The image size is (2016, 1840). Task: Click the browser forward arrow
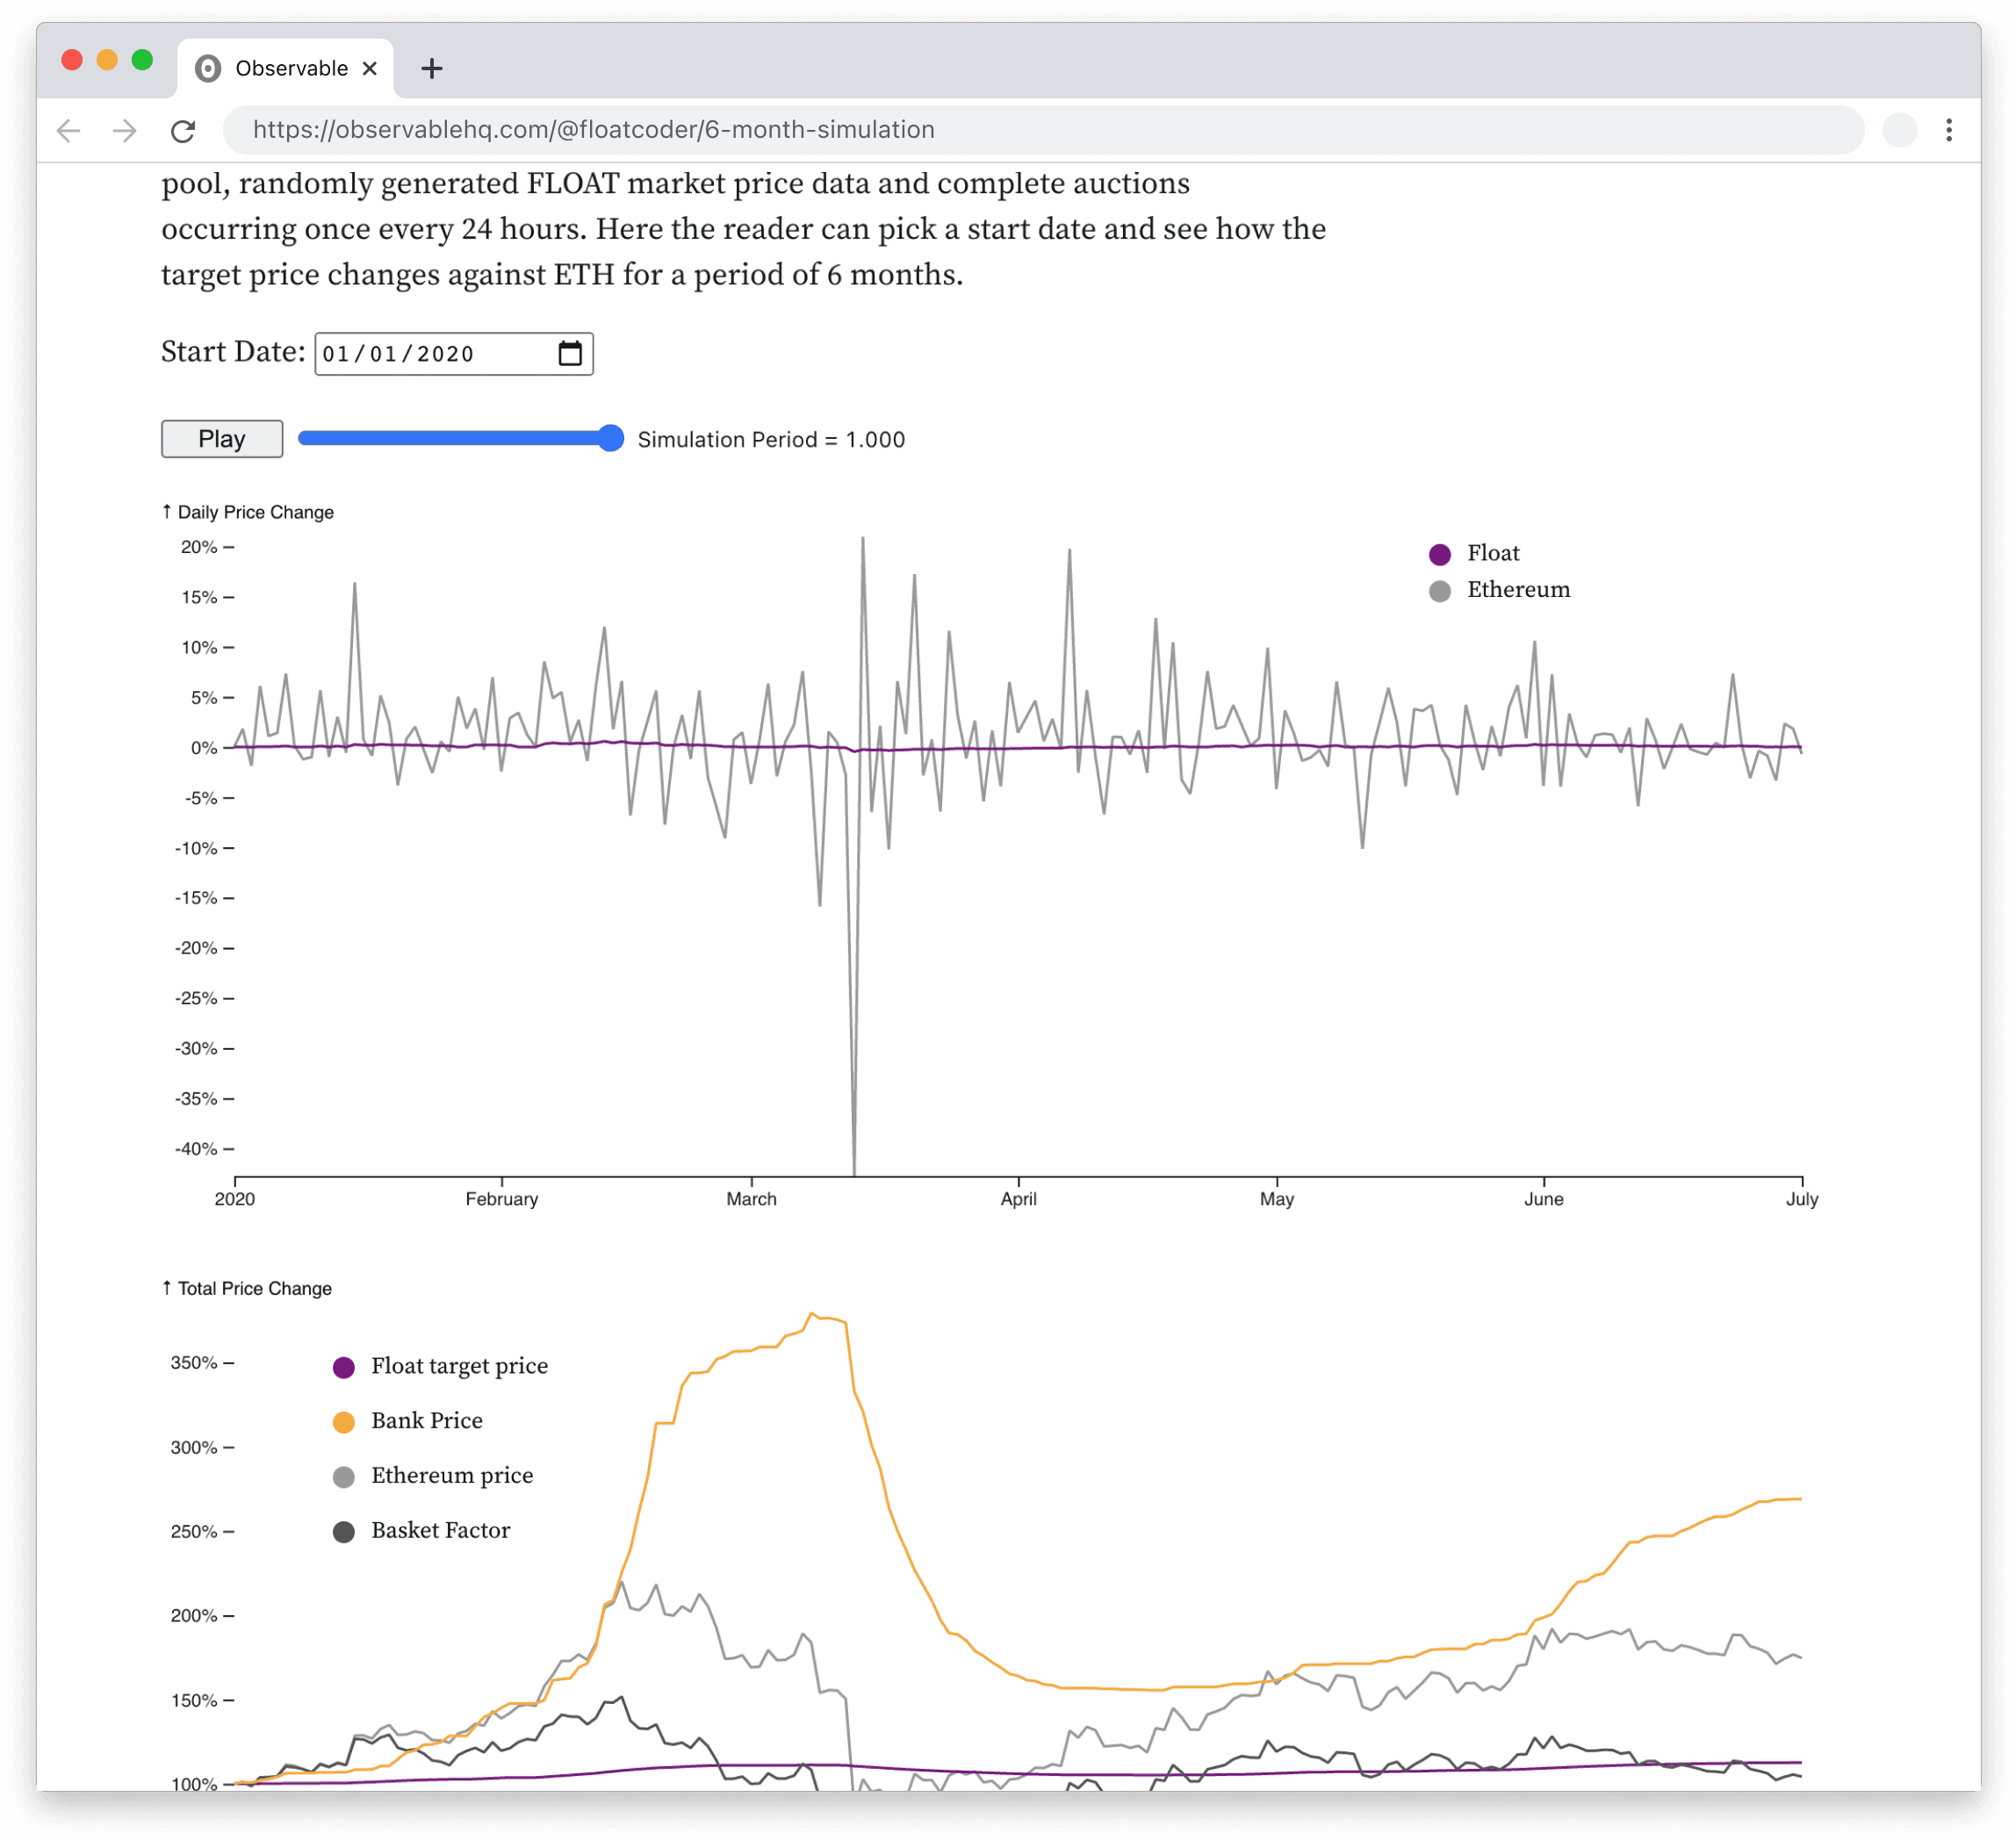coord(125,130)
